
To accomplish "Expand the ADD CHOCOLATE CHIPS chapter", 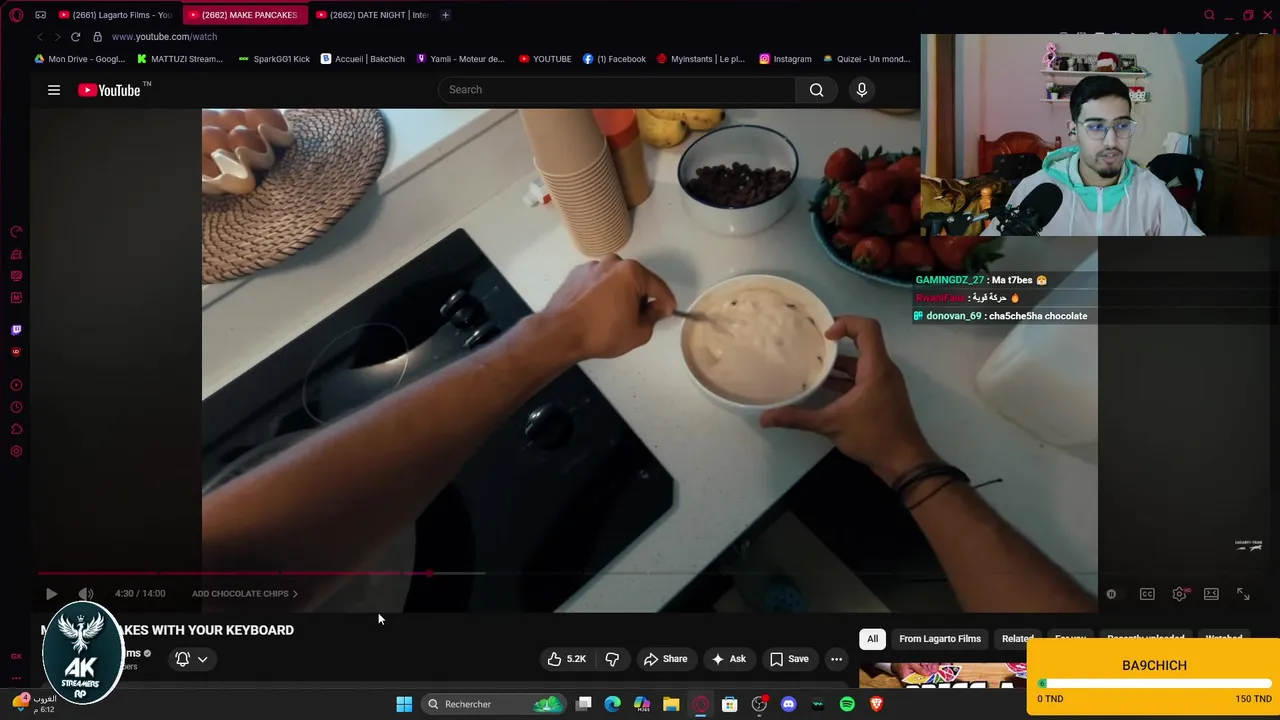I will pyautogui.click(x=245, y=594).
